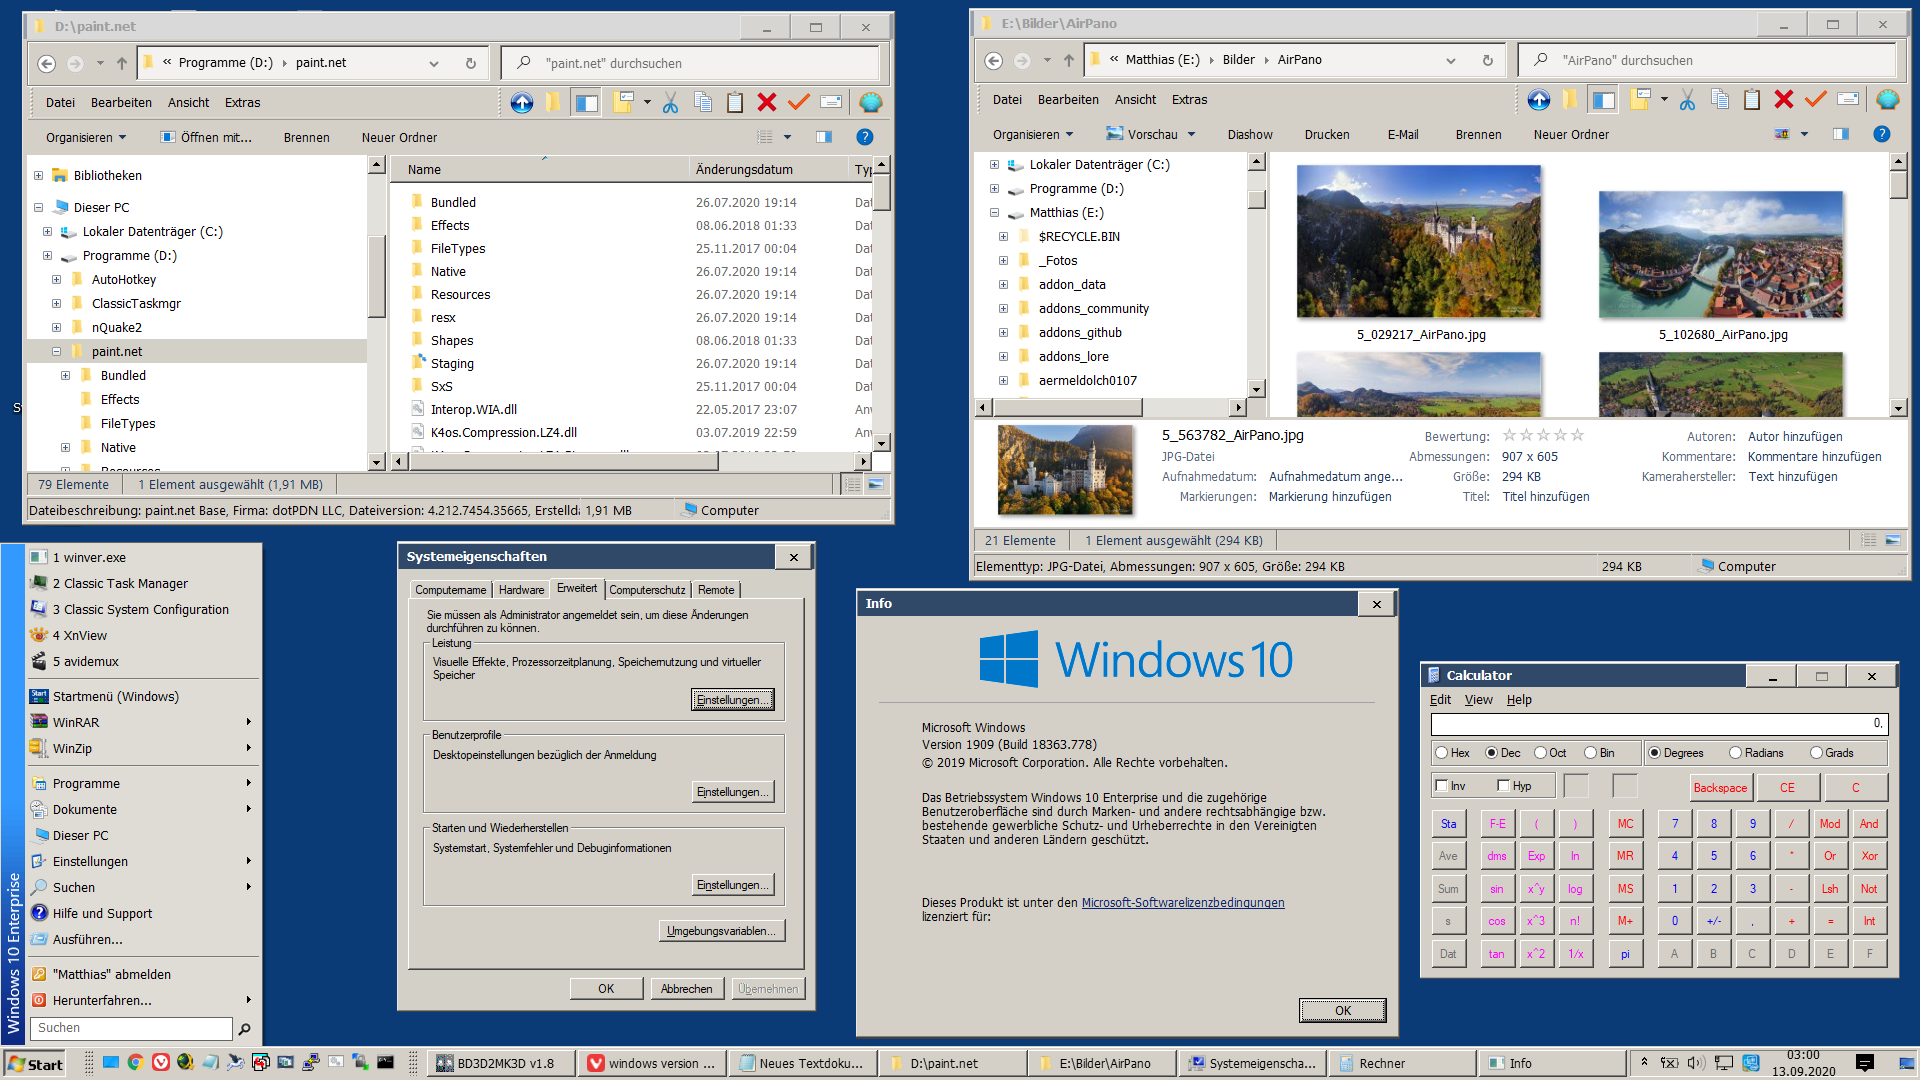Screen dimensions: 1920x1080
Task: Click the Cut scissors icon in paint.net explorer toolbar
Action: pos(670,102)
